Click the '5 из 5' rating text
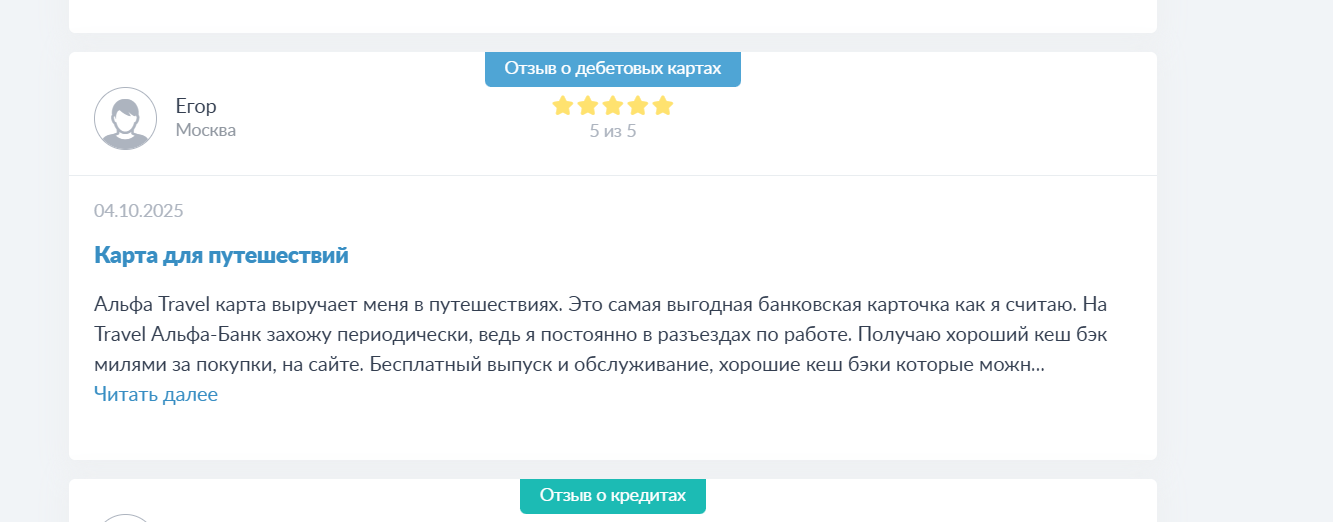 pyautogui.click(x=612, y=131)
